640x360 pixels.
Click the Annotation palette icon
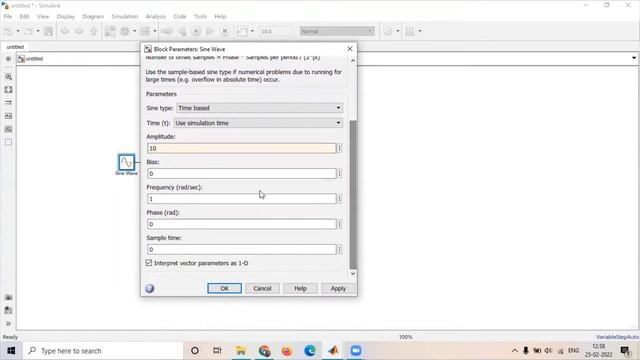point(9,116)
